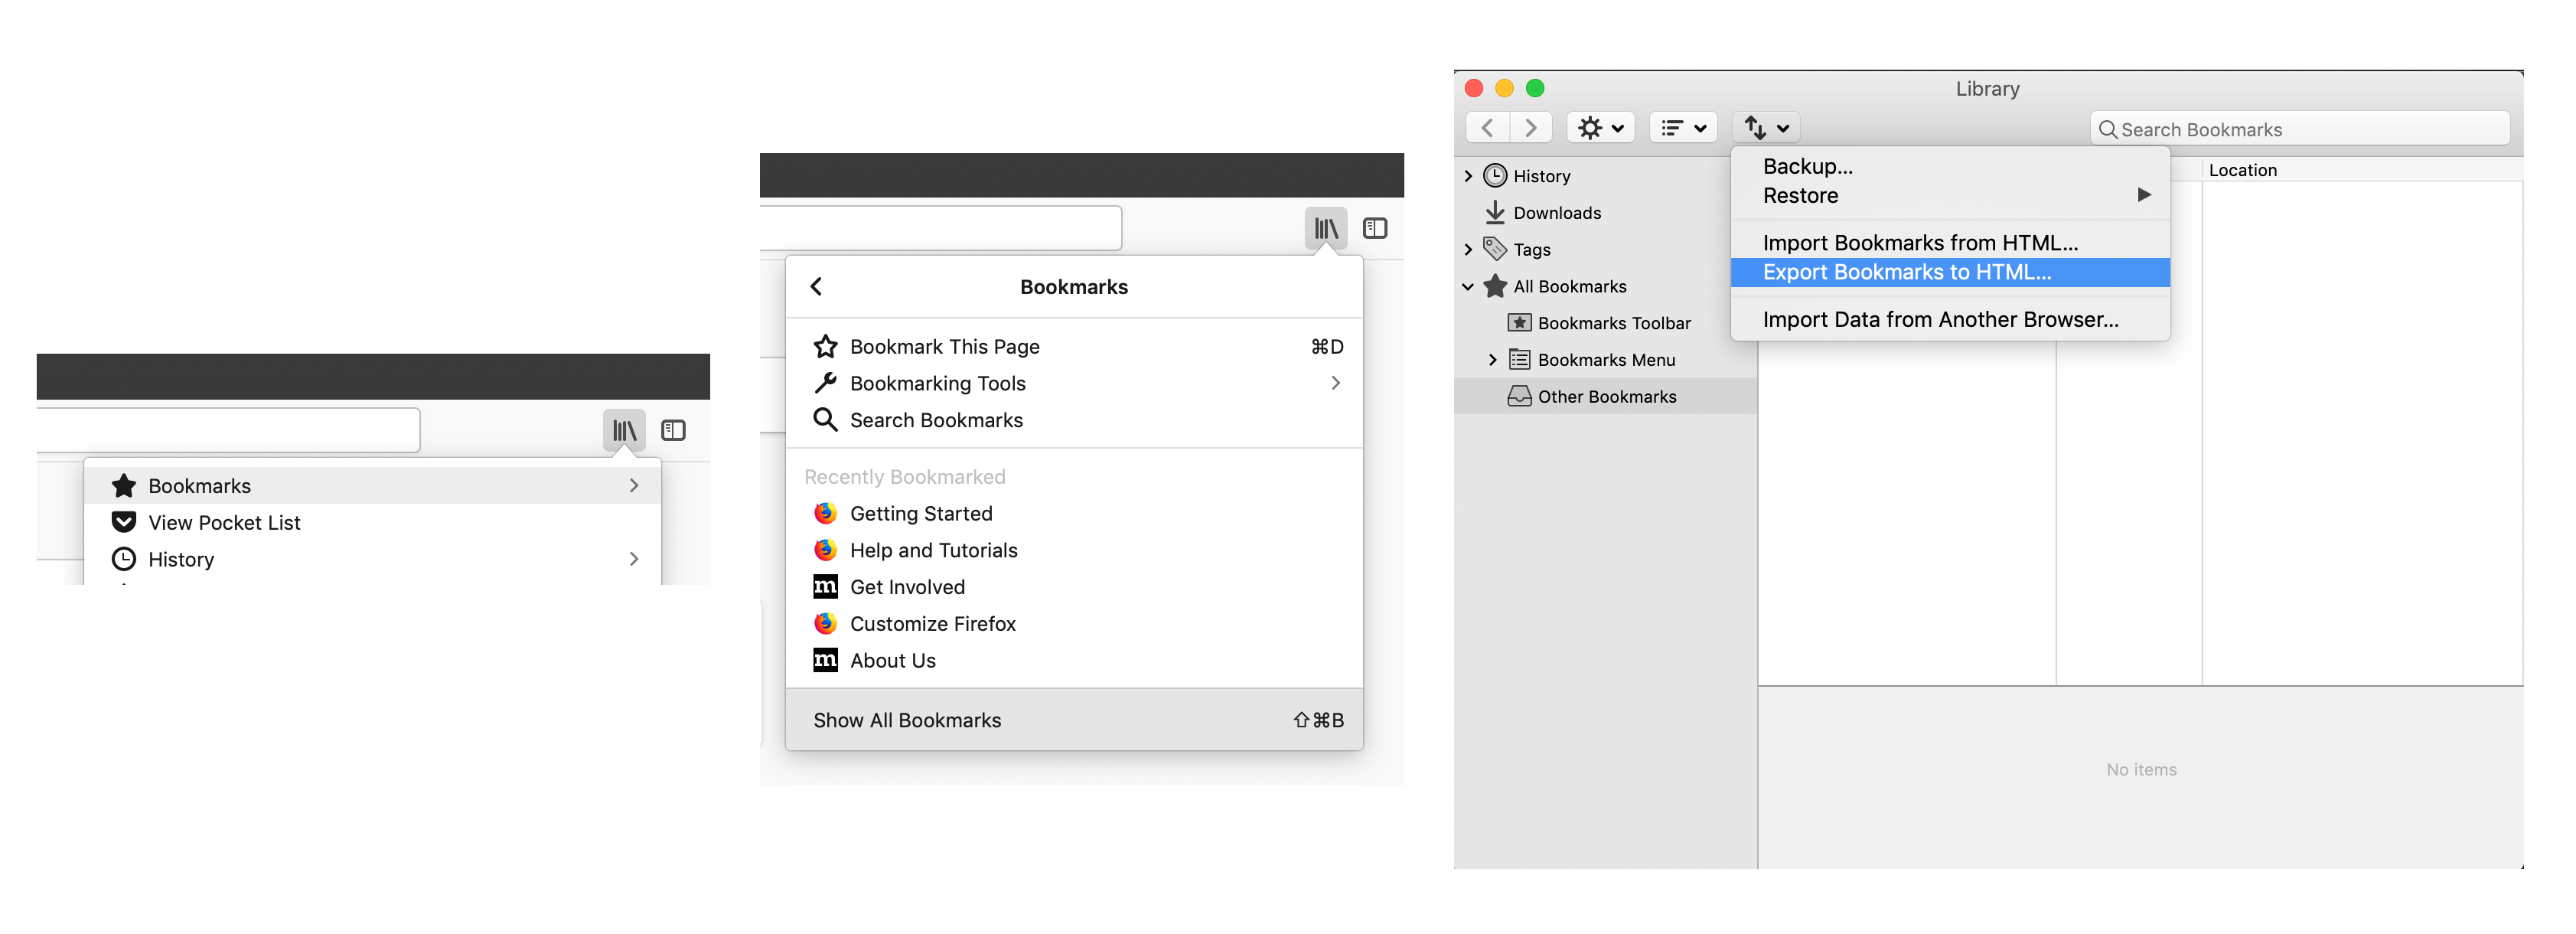Open Organize gear dropdown in Library

[1601, 129]
